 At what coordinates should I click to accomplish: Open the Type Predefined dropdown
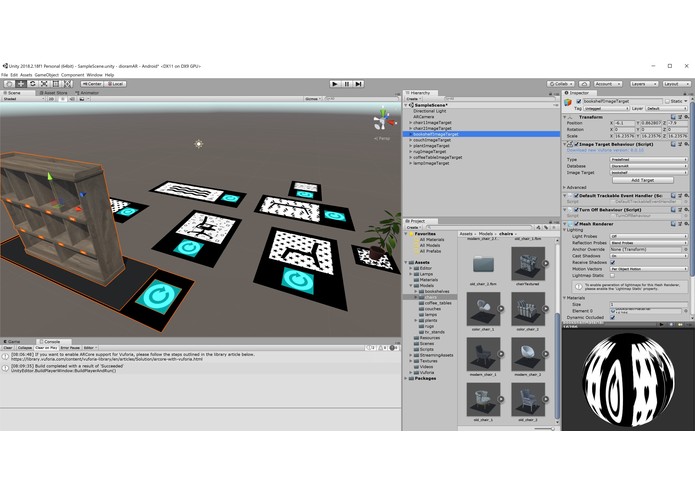[x=649, y=159]
